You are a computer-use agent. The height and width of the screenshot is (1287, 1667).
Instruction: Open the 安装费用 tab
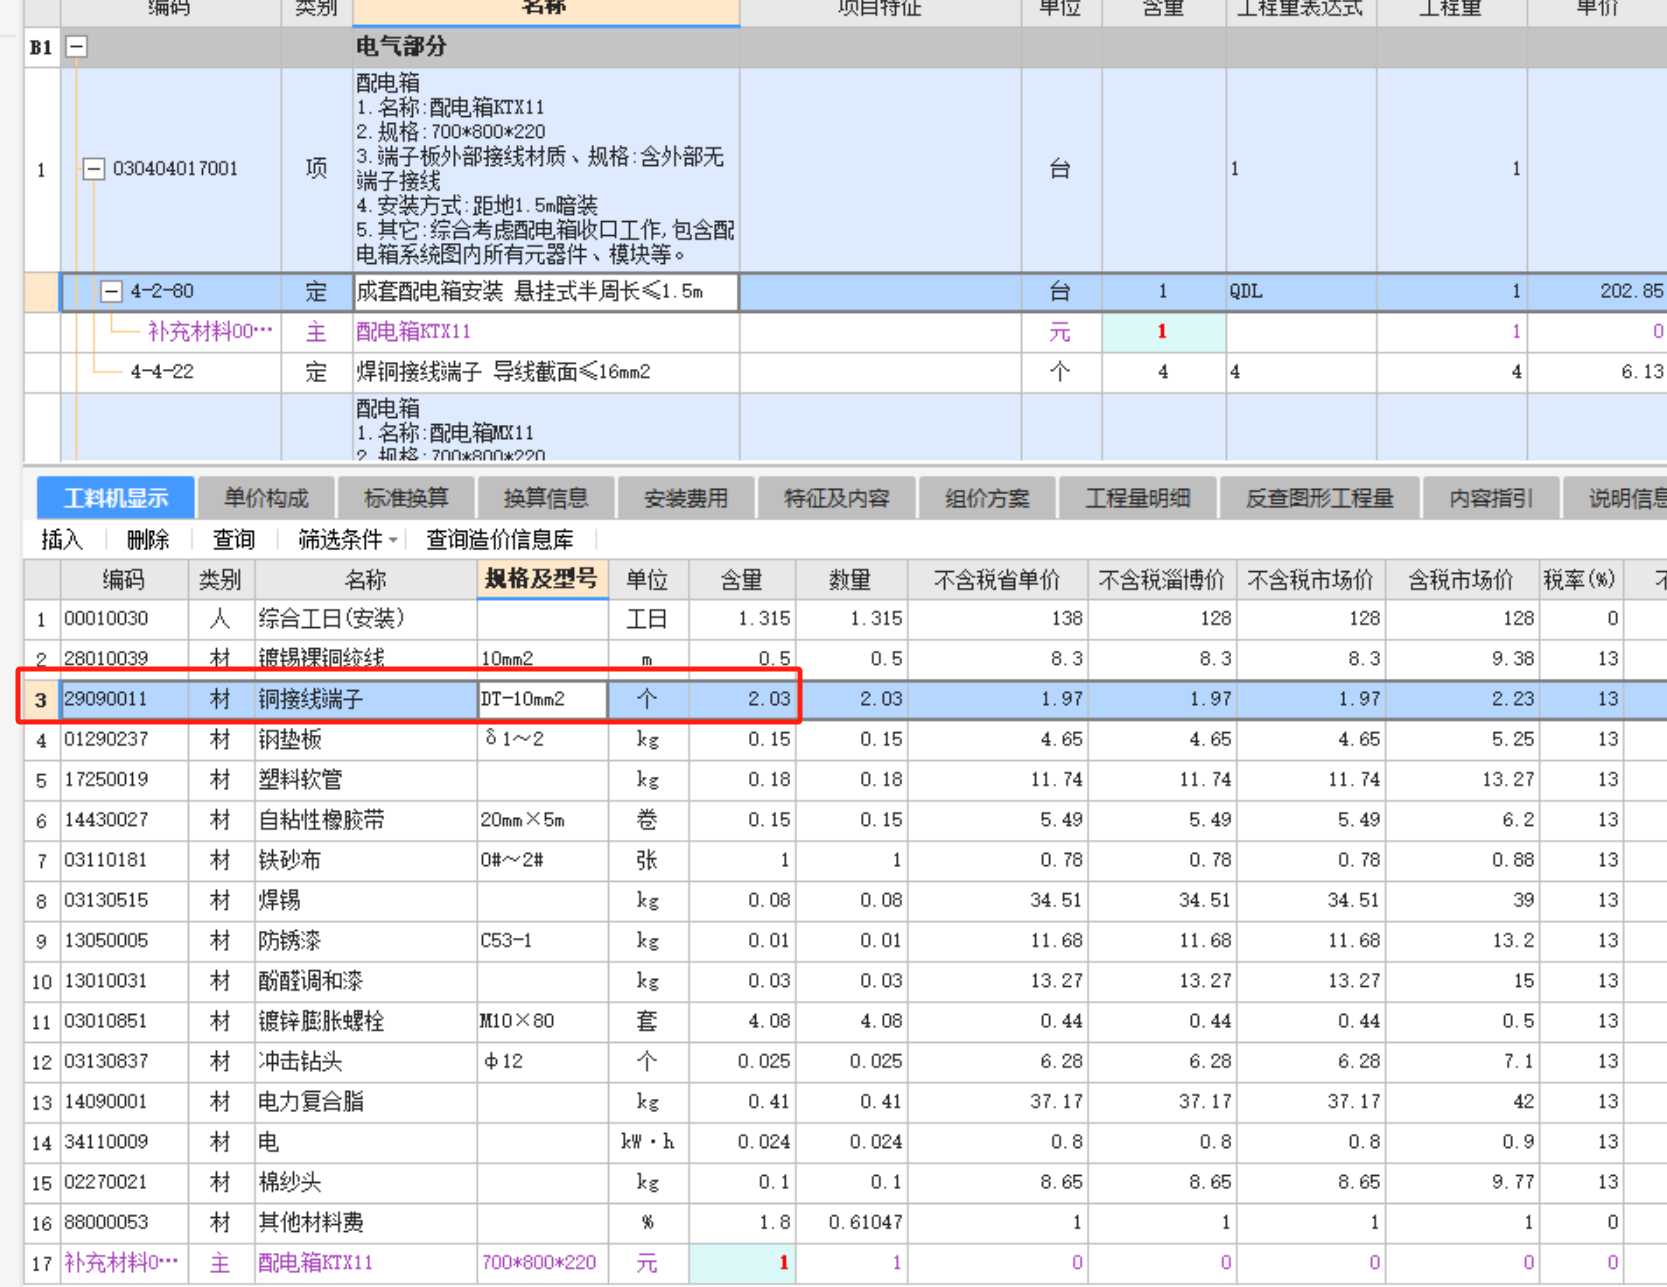point(685,498)
